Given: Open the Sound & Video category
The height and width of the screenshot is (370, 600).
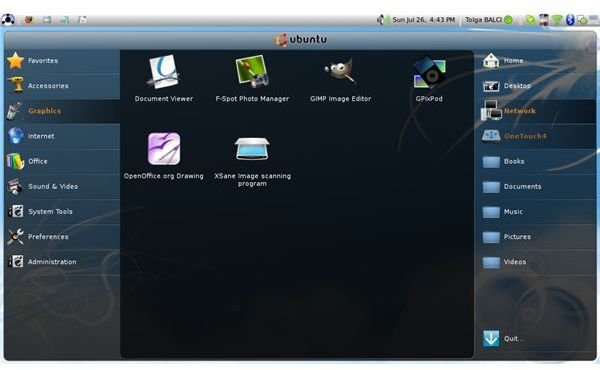Looking at the screenshot, I should 62,186.
